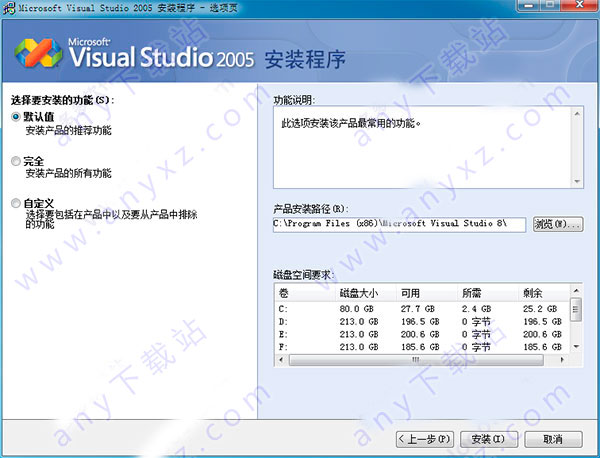Click the 剩余 column header

click(545, 293)
